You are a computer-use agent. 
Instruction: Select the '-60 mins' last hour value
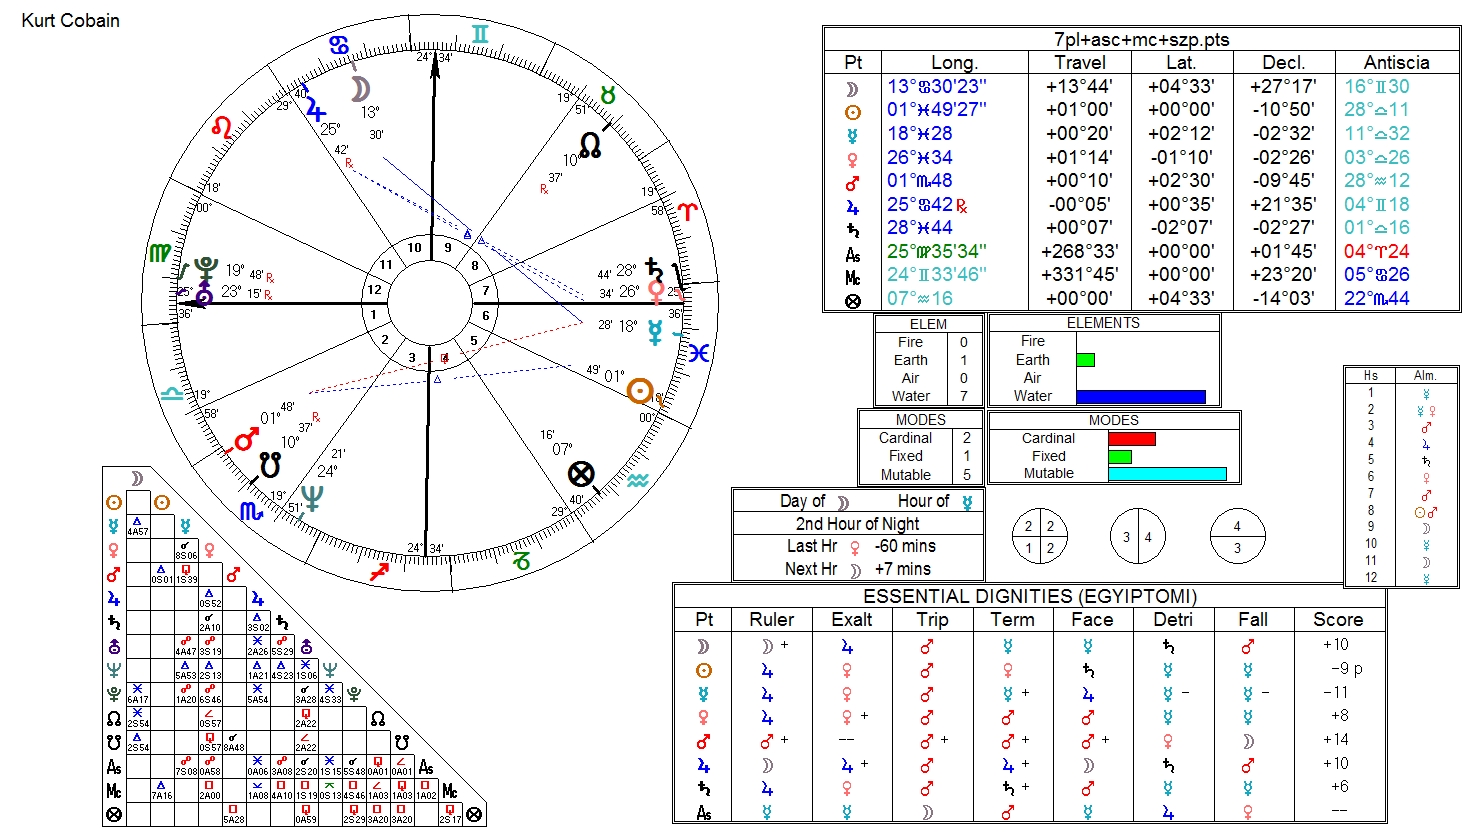[x=905, y=546]
